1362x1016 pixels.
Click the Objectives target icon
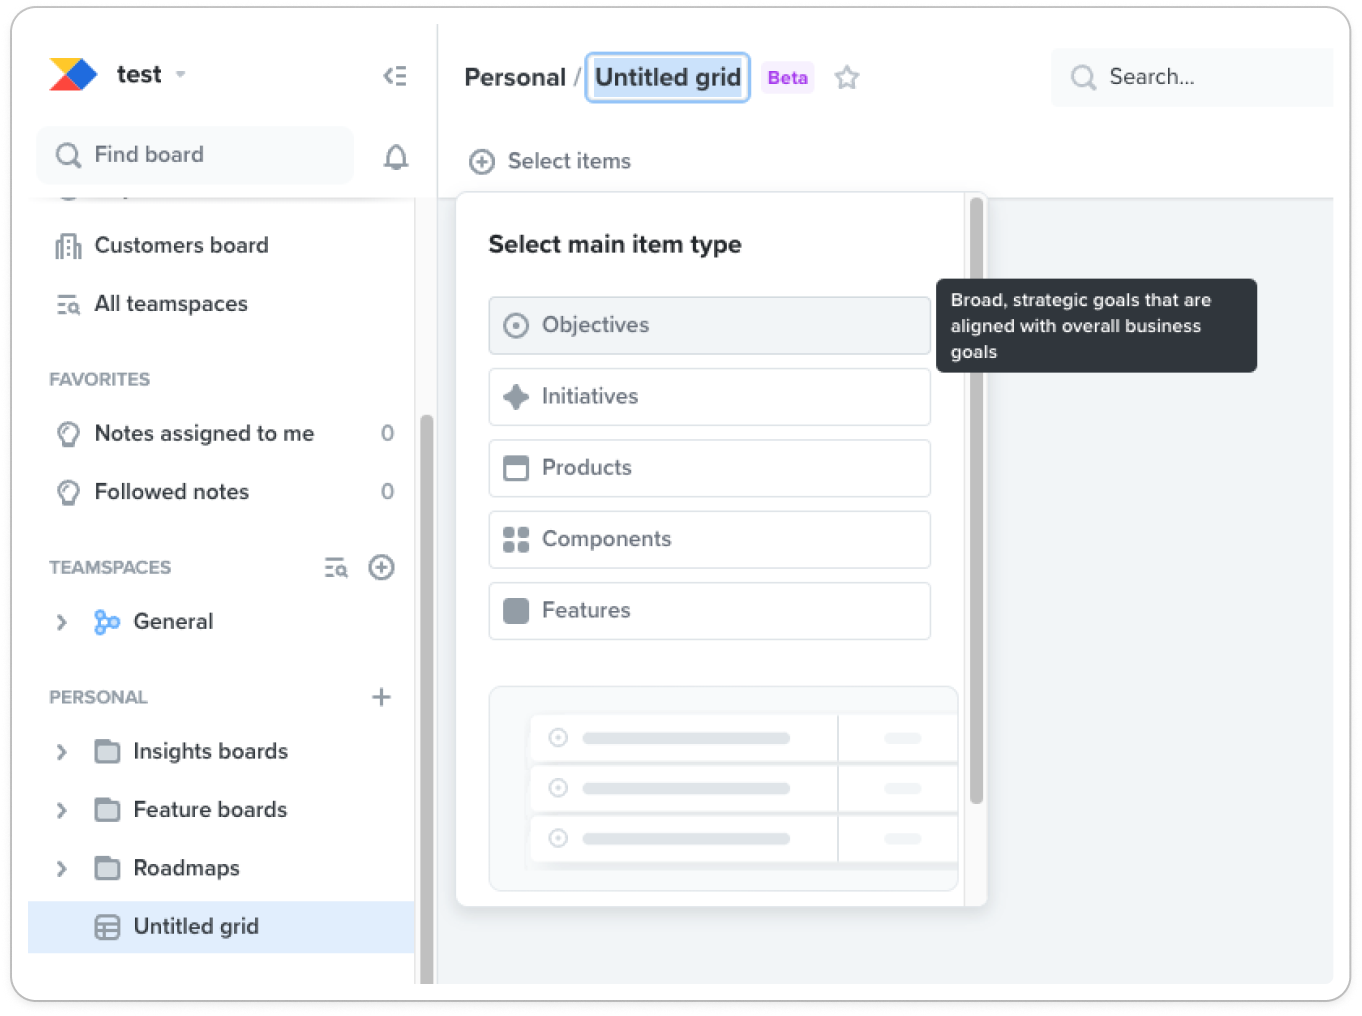pos(516,325)
